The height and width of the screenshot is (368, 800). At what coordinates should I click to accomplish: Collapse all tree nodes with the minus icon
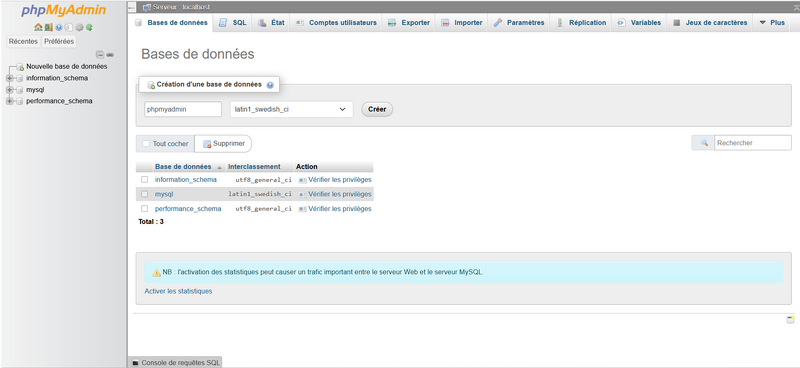100,55
